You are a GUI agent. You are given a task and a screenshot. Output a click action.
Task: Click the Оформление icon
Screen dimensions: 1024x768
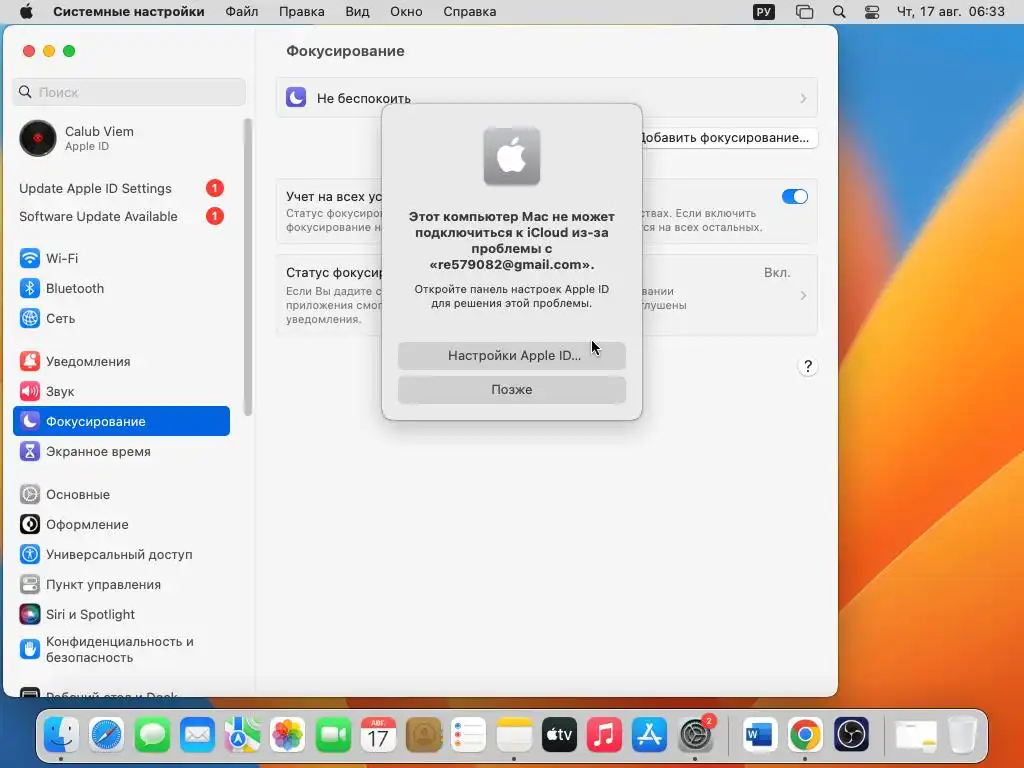click(29, 524)
